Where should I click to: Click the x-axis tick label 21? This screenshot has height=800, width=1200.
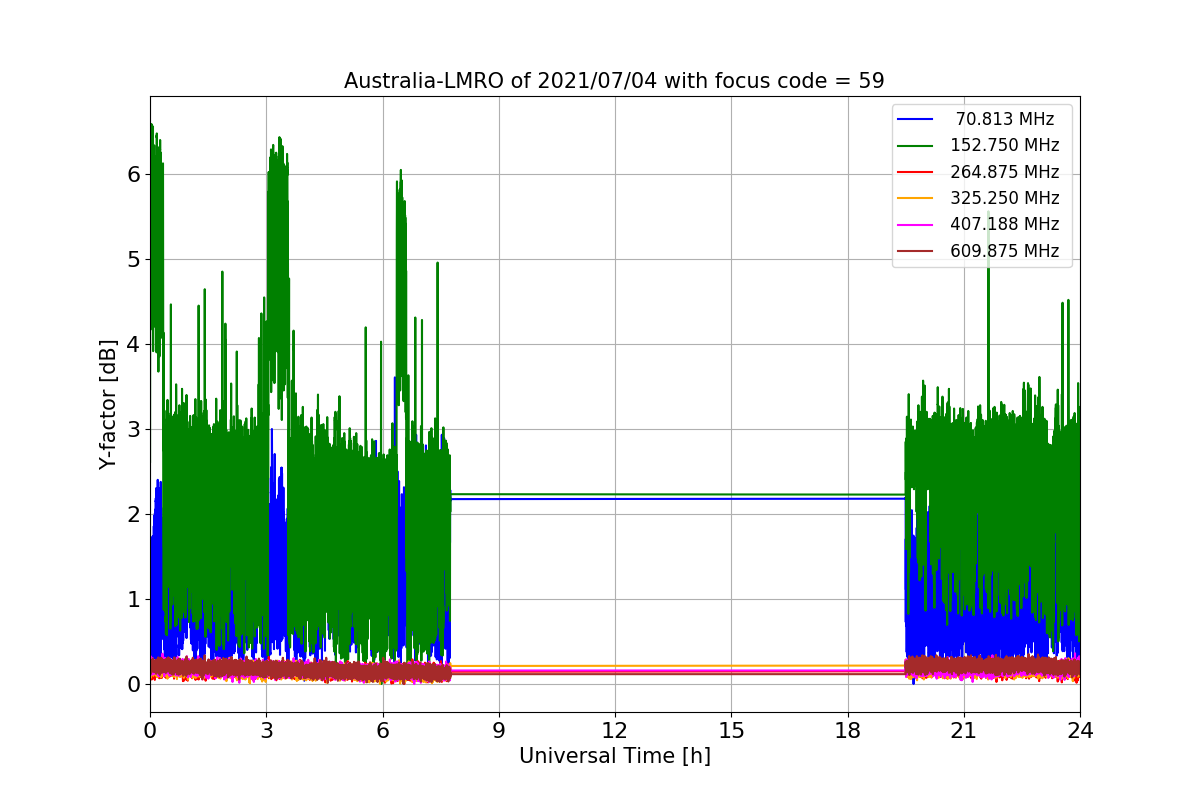tap(964, 731)
